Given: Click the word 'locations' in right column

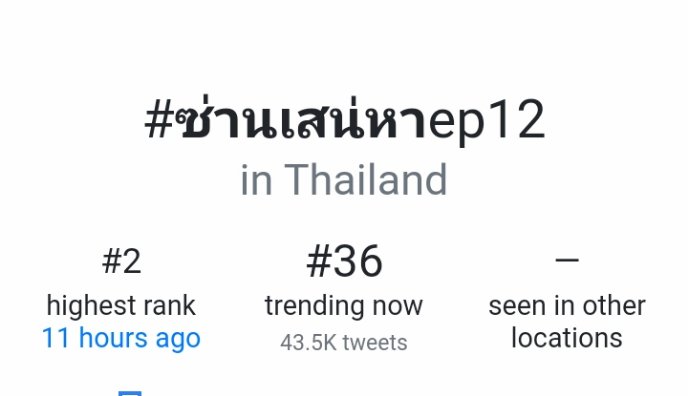Looking at the screenshot, I should click(x=567, y=338).
